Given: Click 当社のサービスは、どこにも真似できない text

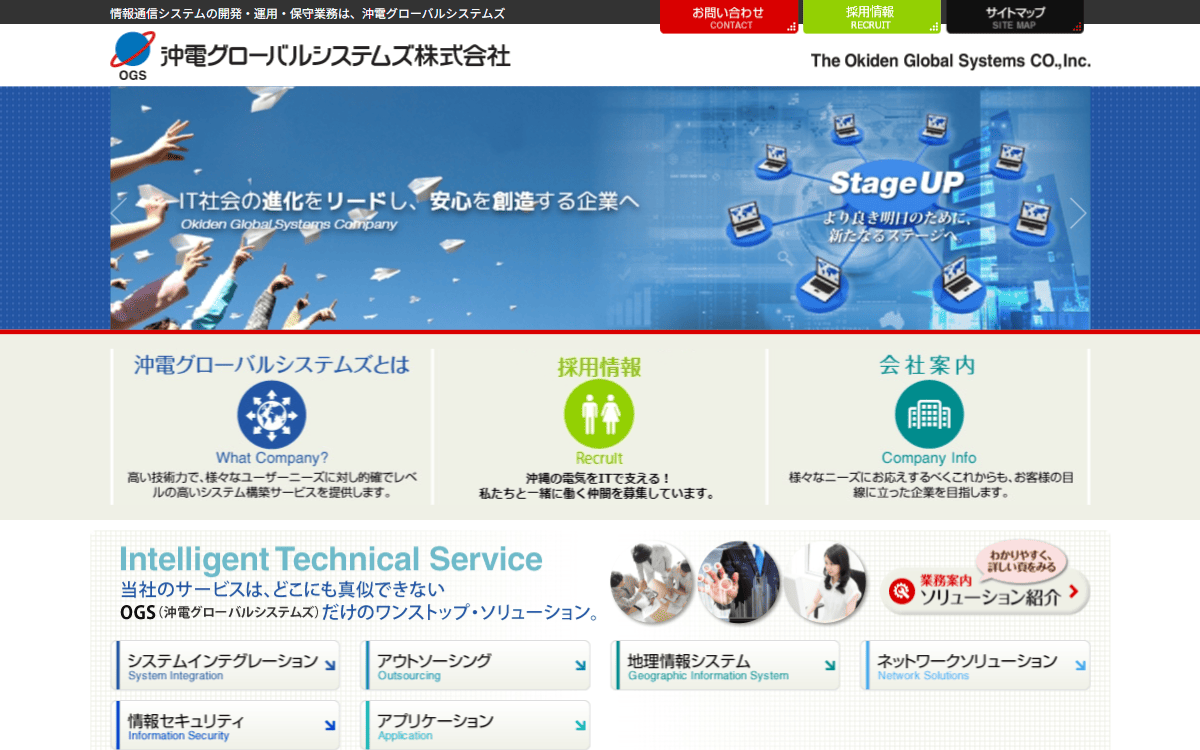Looking at the screenshot, I should tap(282, 589).
